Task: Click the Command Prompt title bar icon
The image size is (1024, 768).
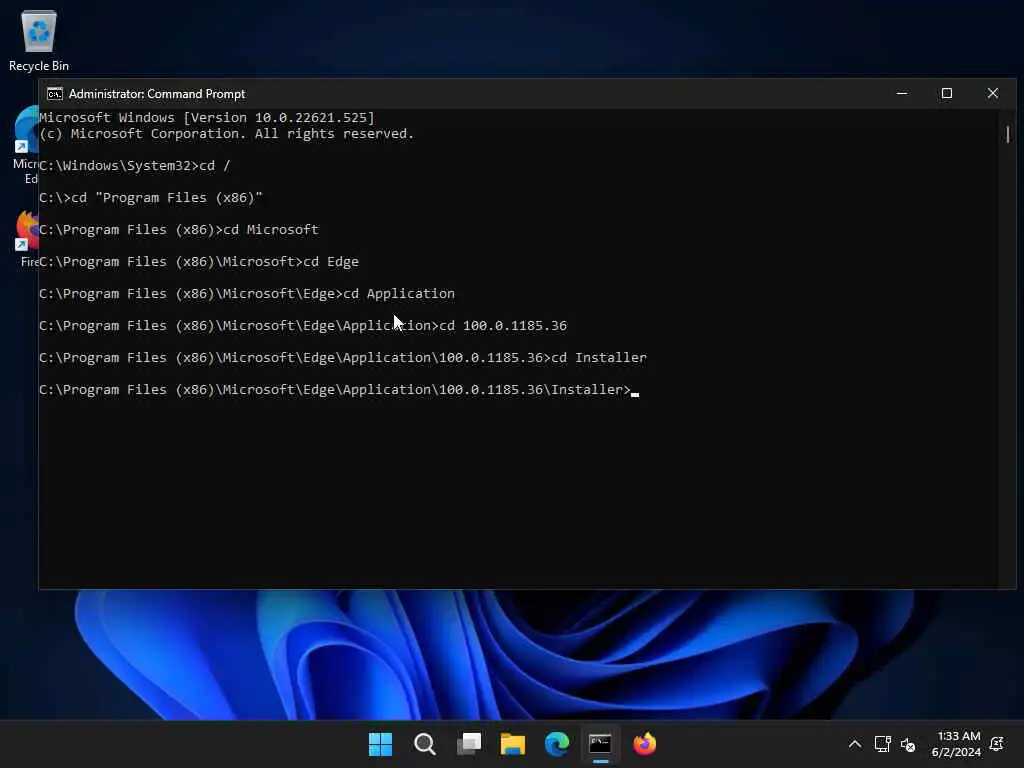Action: click(55, 94)
